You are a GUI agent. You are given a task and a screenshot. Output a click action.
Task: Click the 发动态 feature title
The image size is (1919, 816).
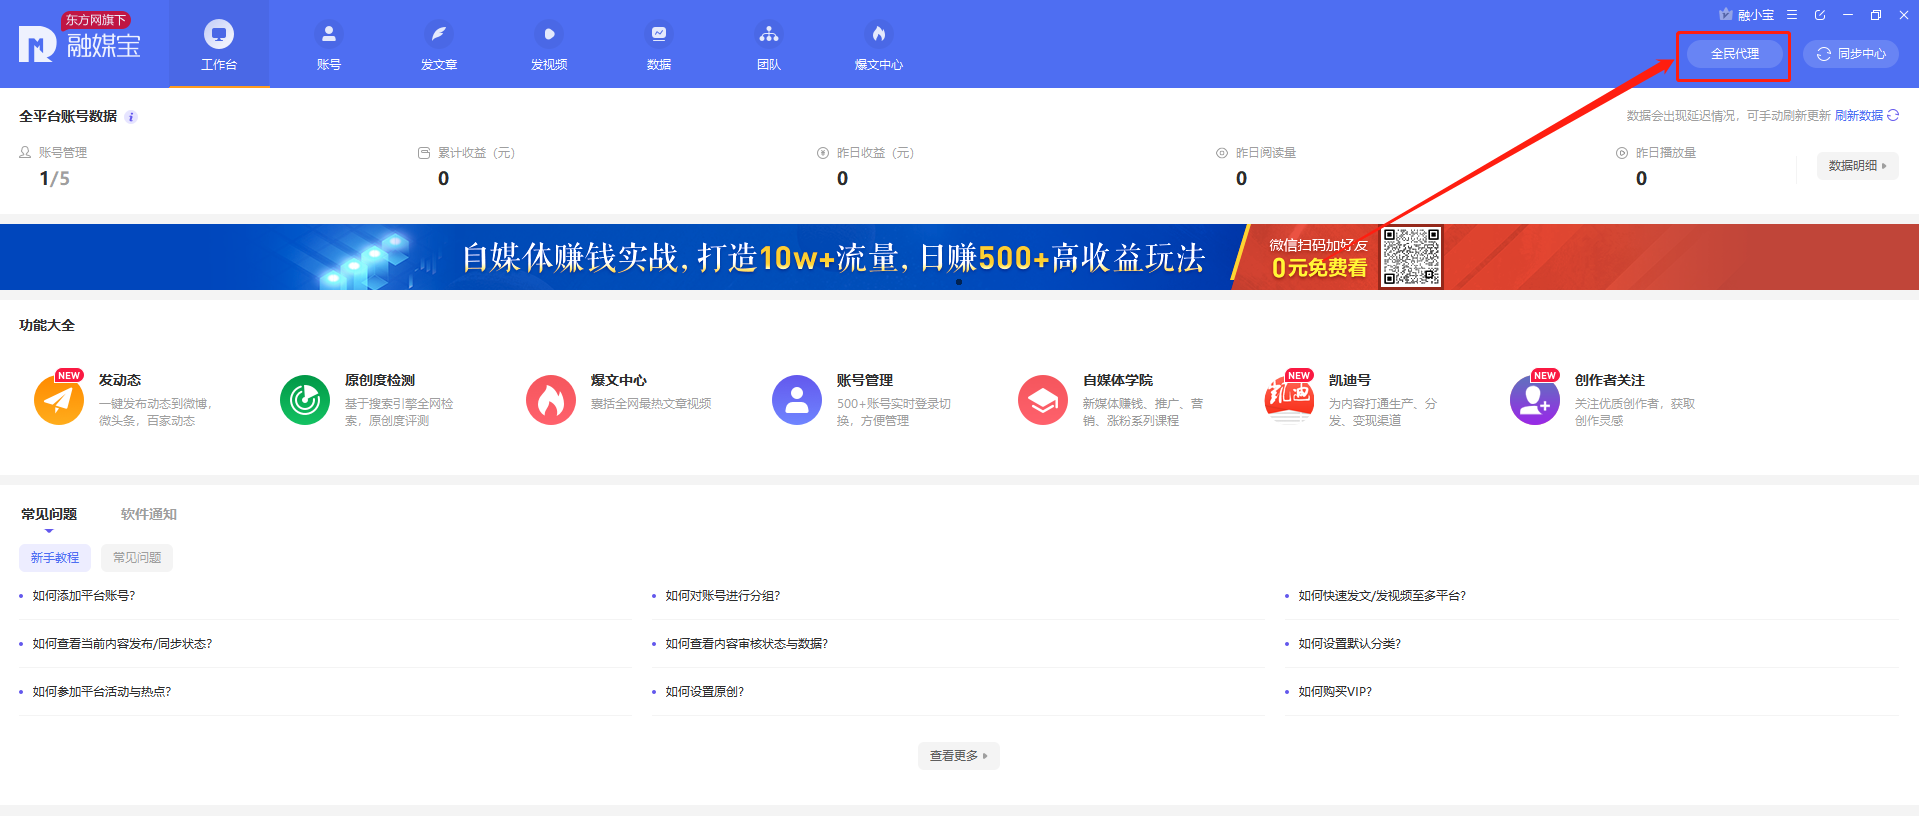pos(120,380)
